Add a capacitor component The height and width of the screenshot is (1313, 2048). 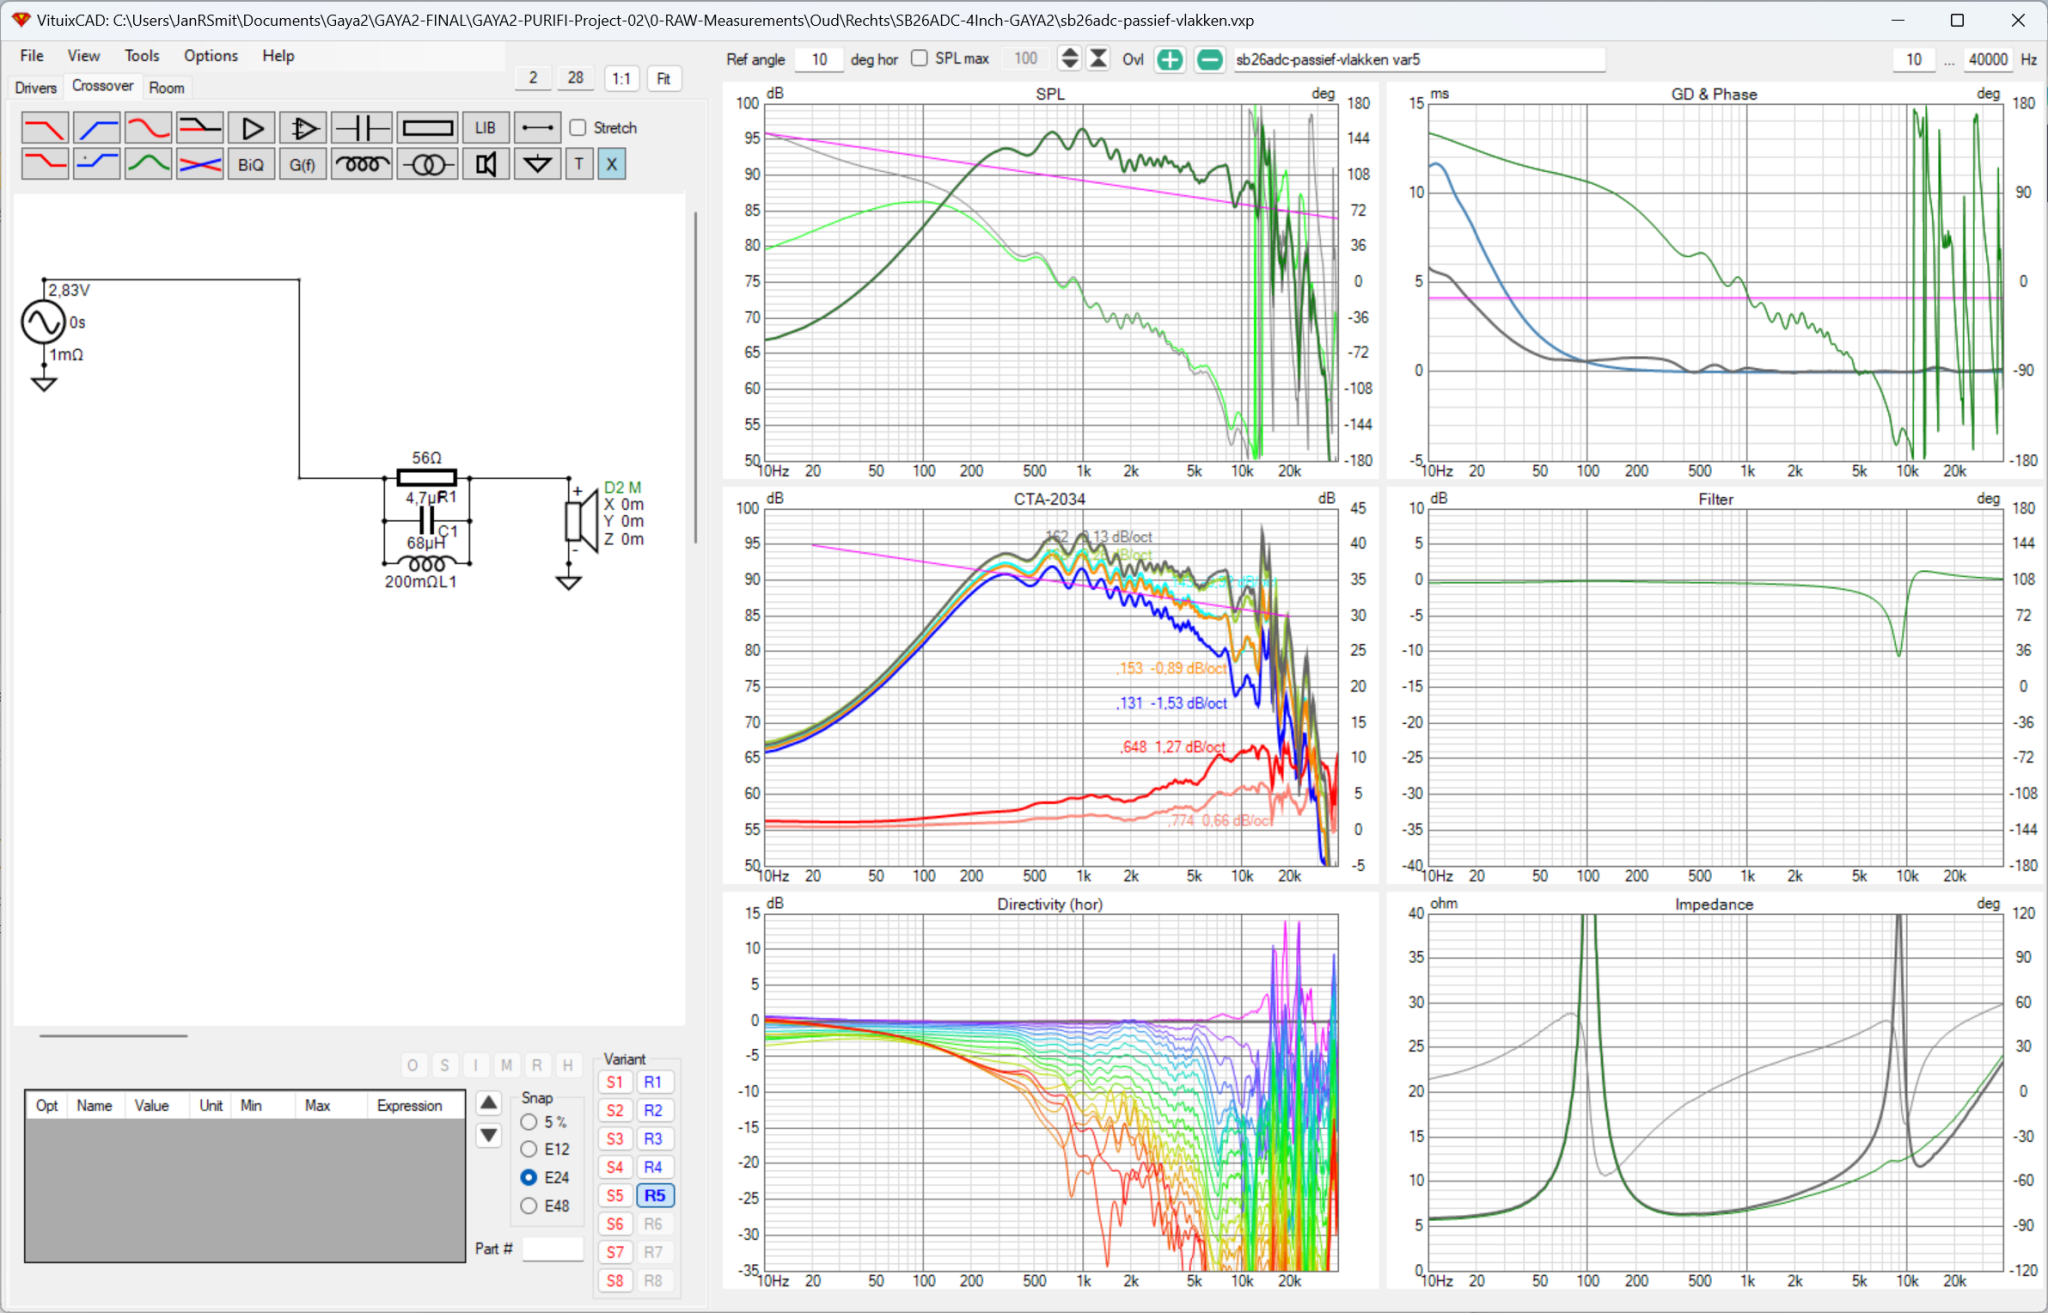point(362,128)
